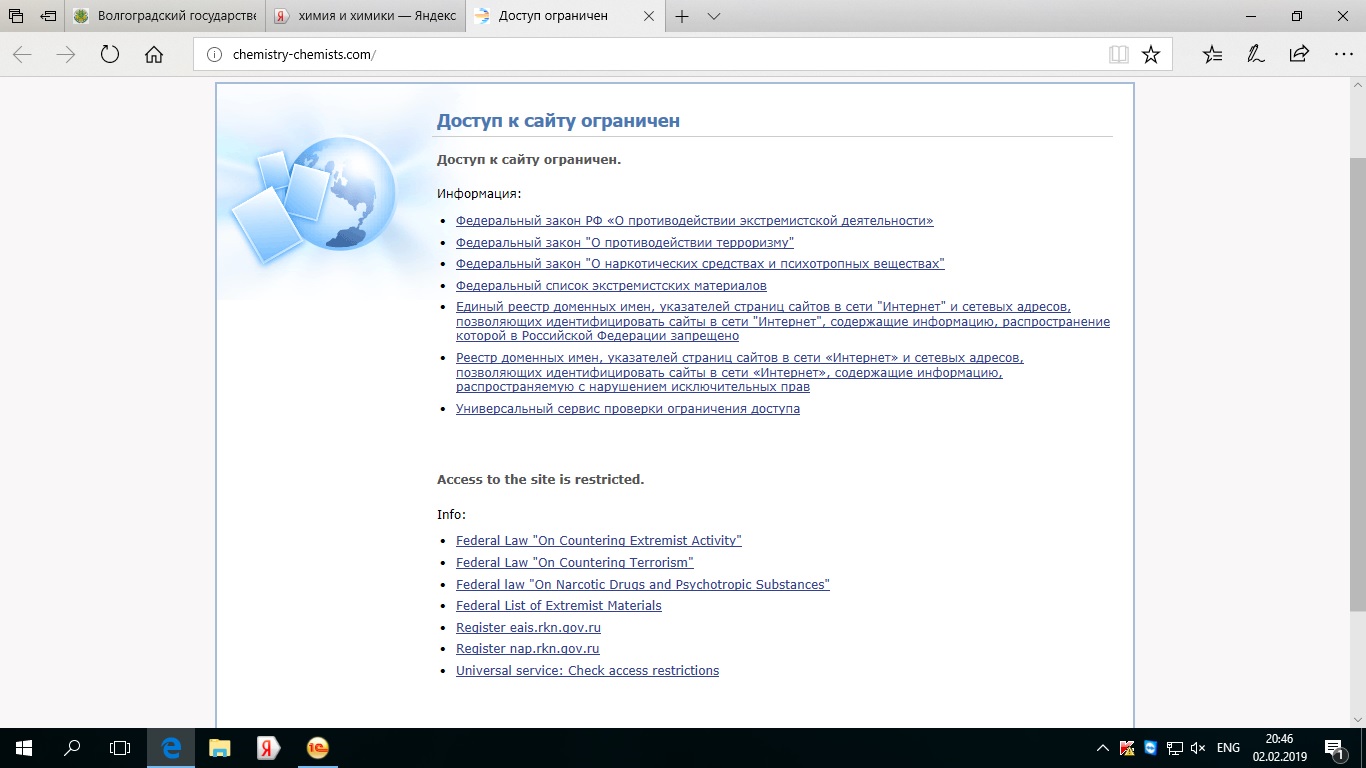
Task: Open Settings and more ellipsis menu
Action: [1343, 55]
